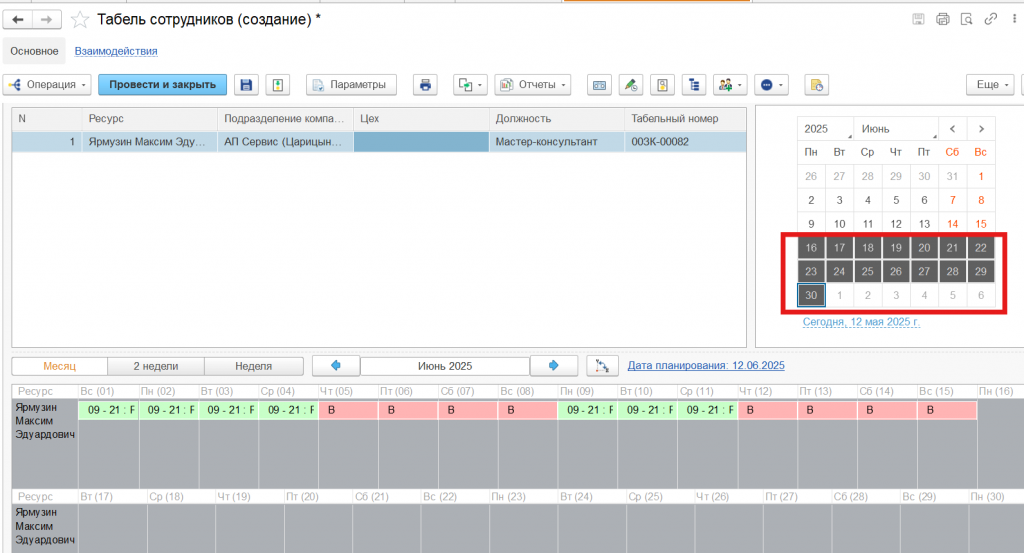Add document to favorites with star icon

coord(80,20)
